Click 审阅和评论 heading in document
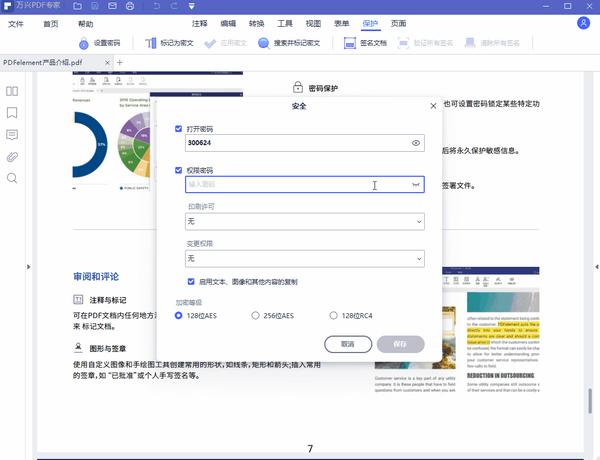The width and height of the screenshot is (600, 460). pyautogui.click(x=96, y=276)
